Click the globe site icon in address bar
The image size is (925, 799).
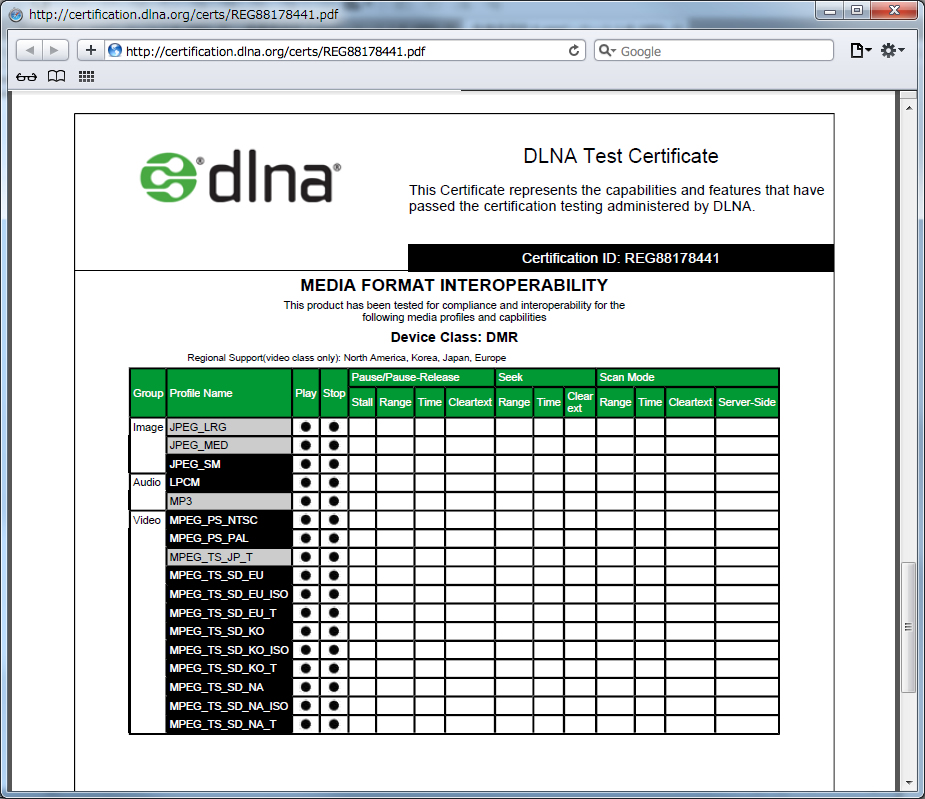(x=115, y=51)
